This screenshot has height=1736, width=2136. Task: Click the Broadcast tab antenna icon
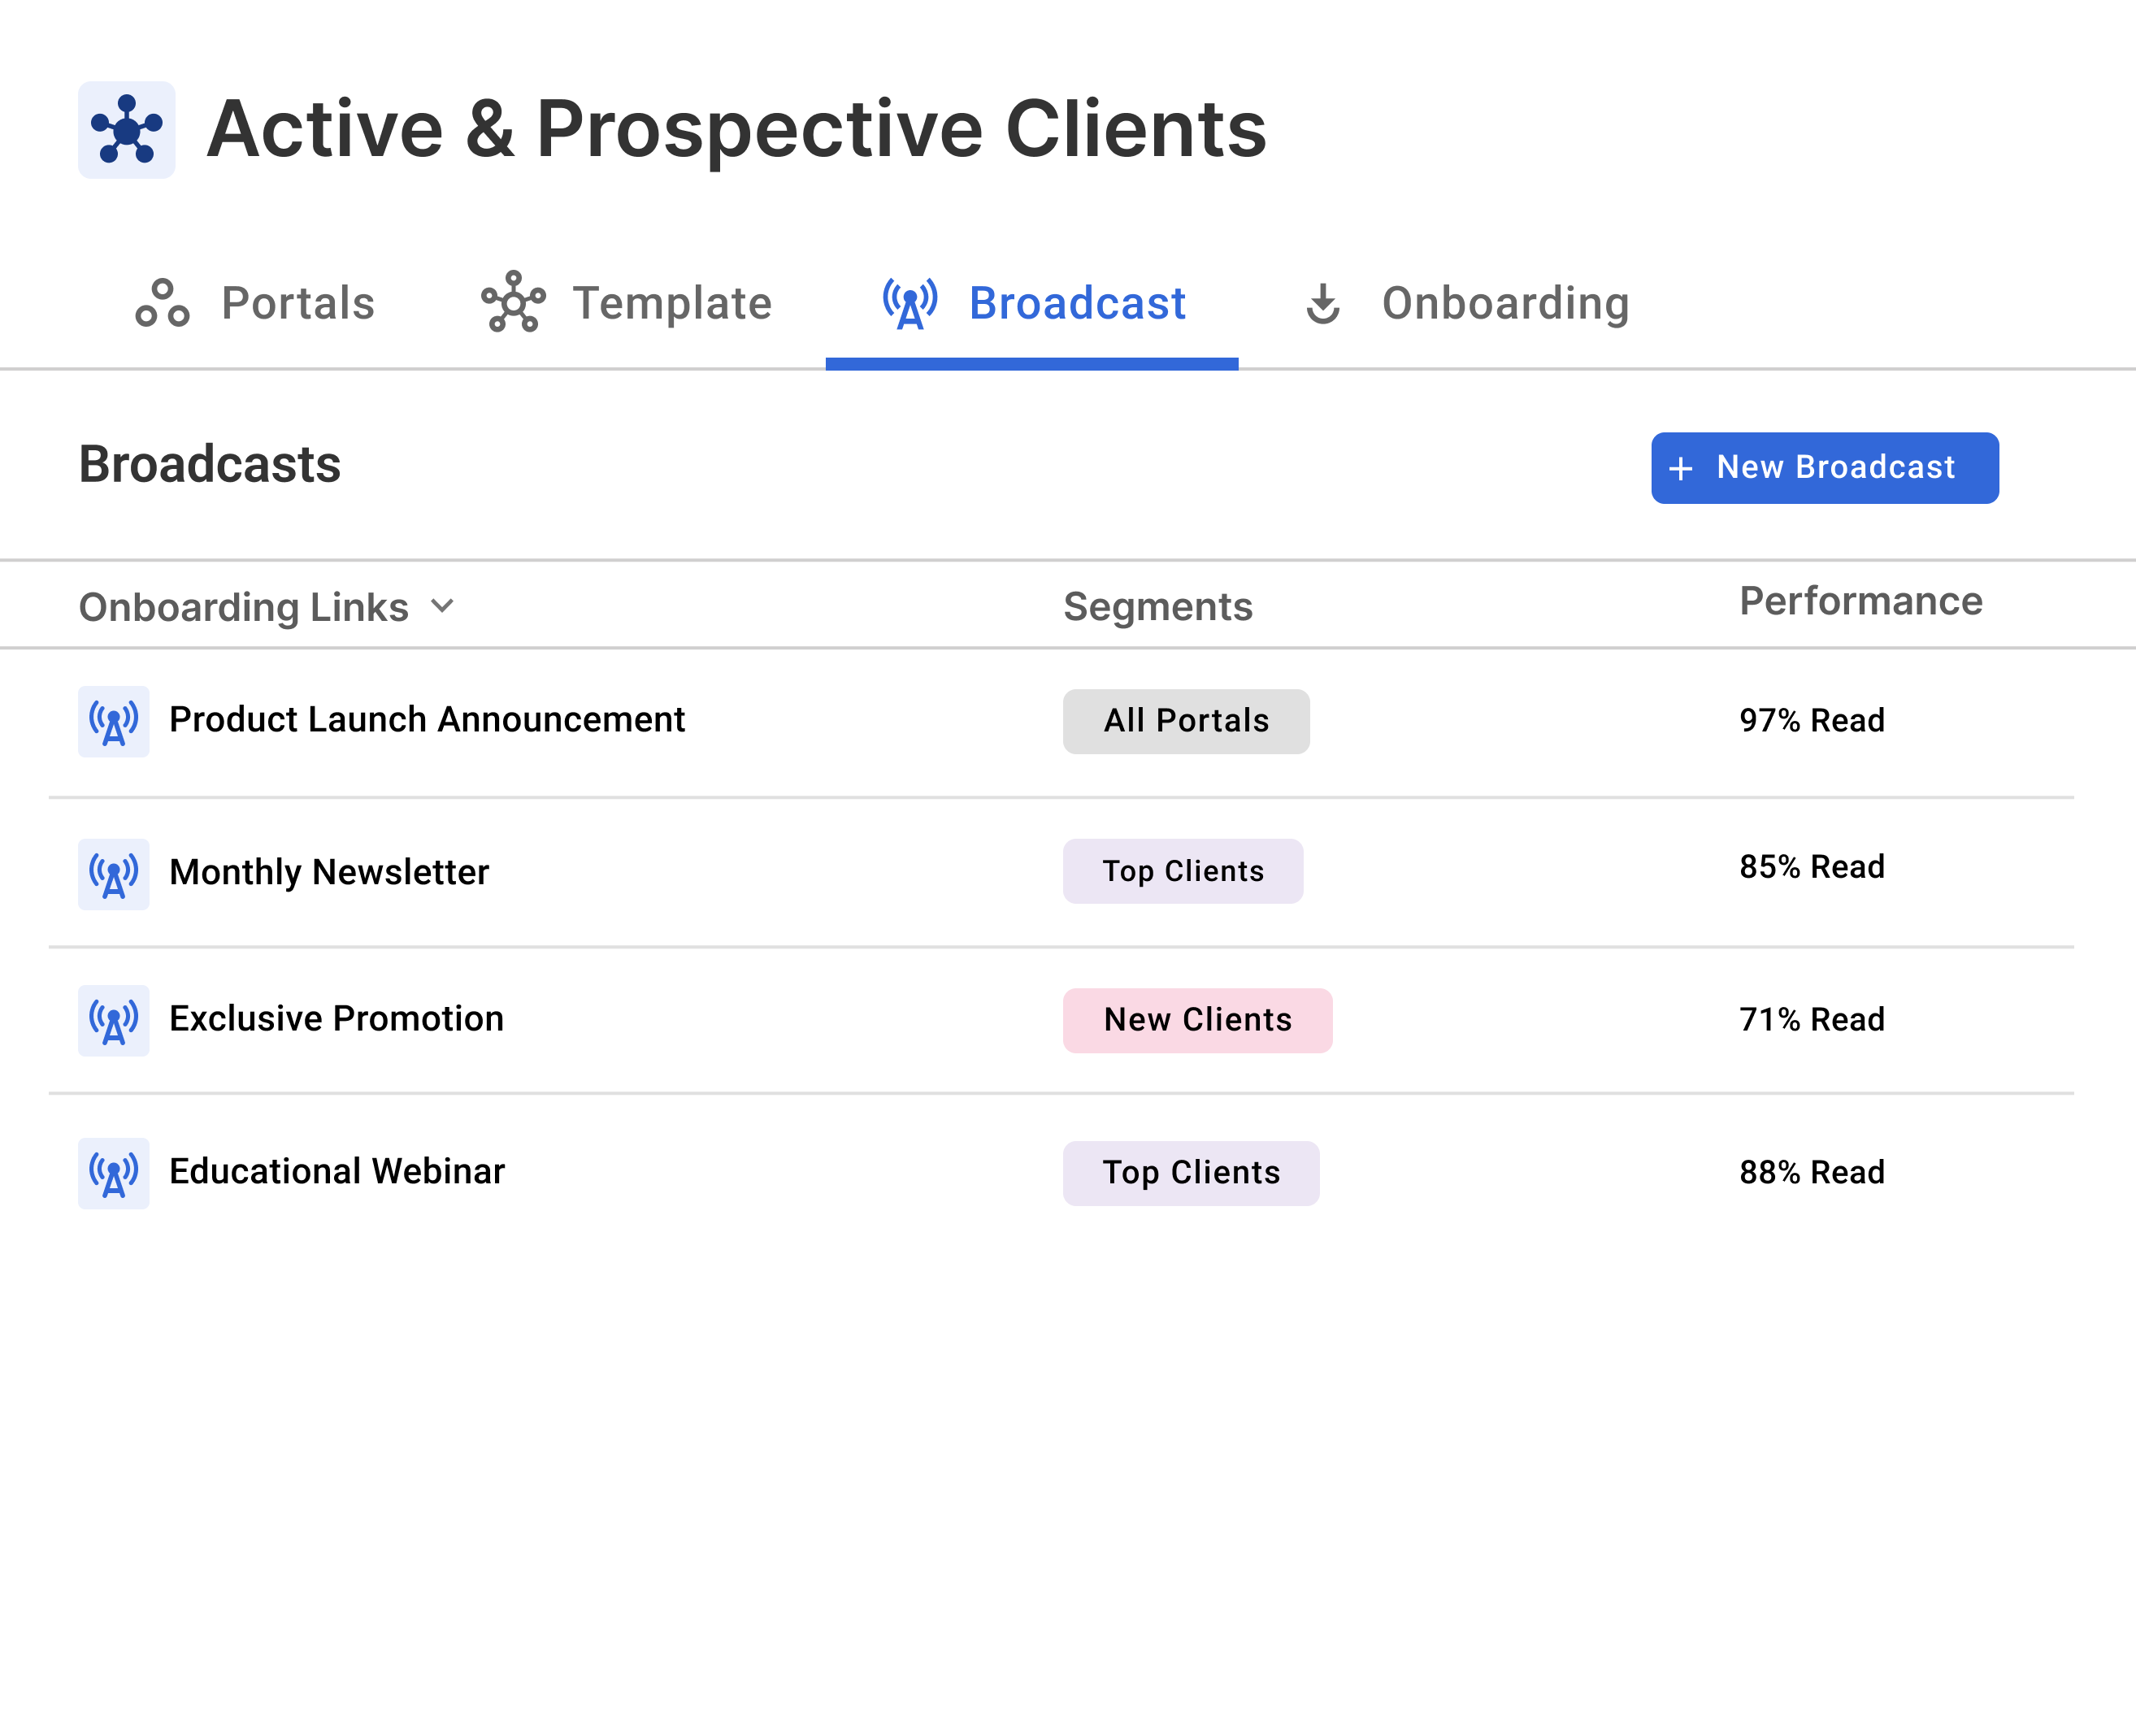(x=910, y=303)
